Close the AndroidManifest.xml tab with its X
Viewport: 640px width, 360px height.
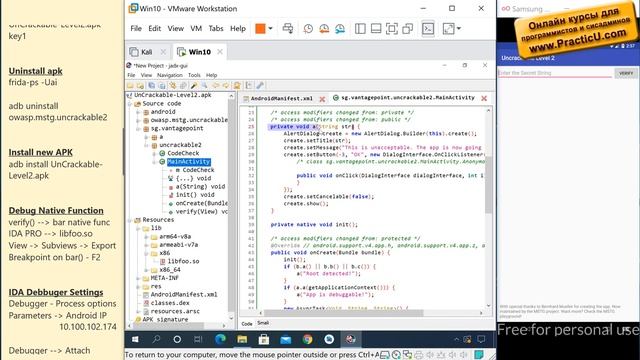point(322,99)
